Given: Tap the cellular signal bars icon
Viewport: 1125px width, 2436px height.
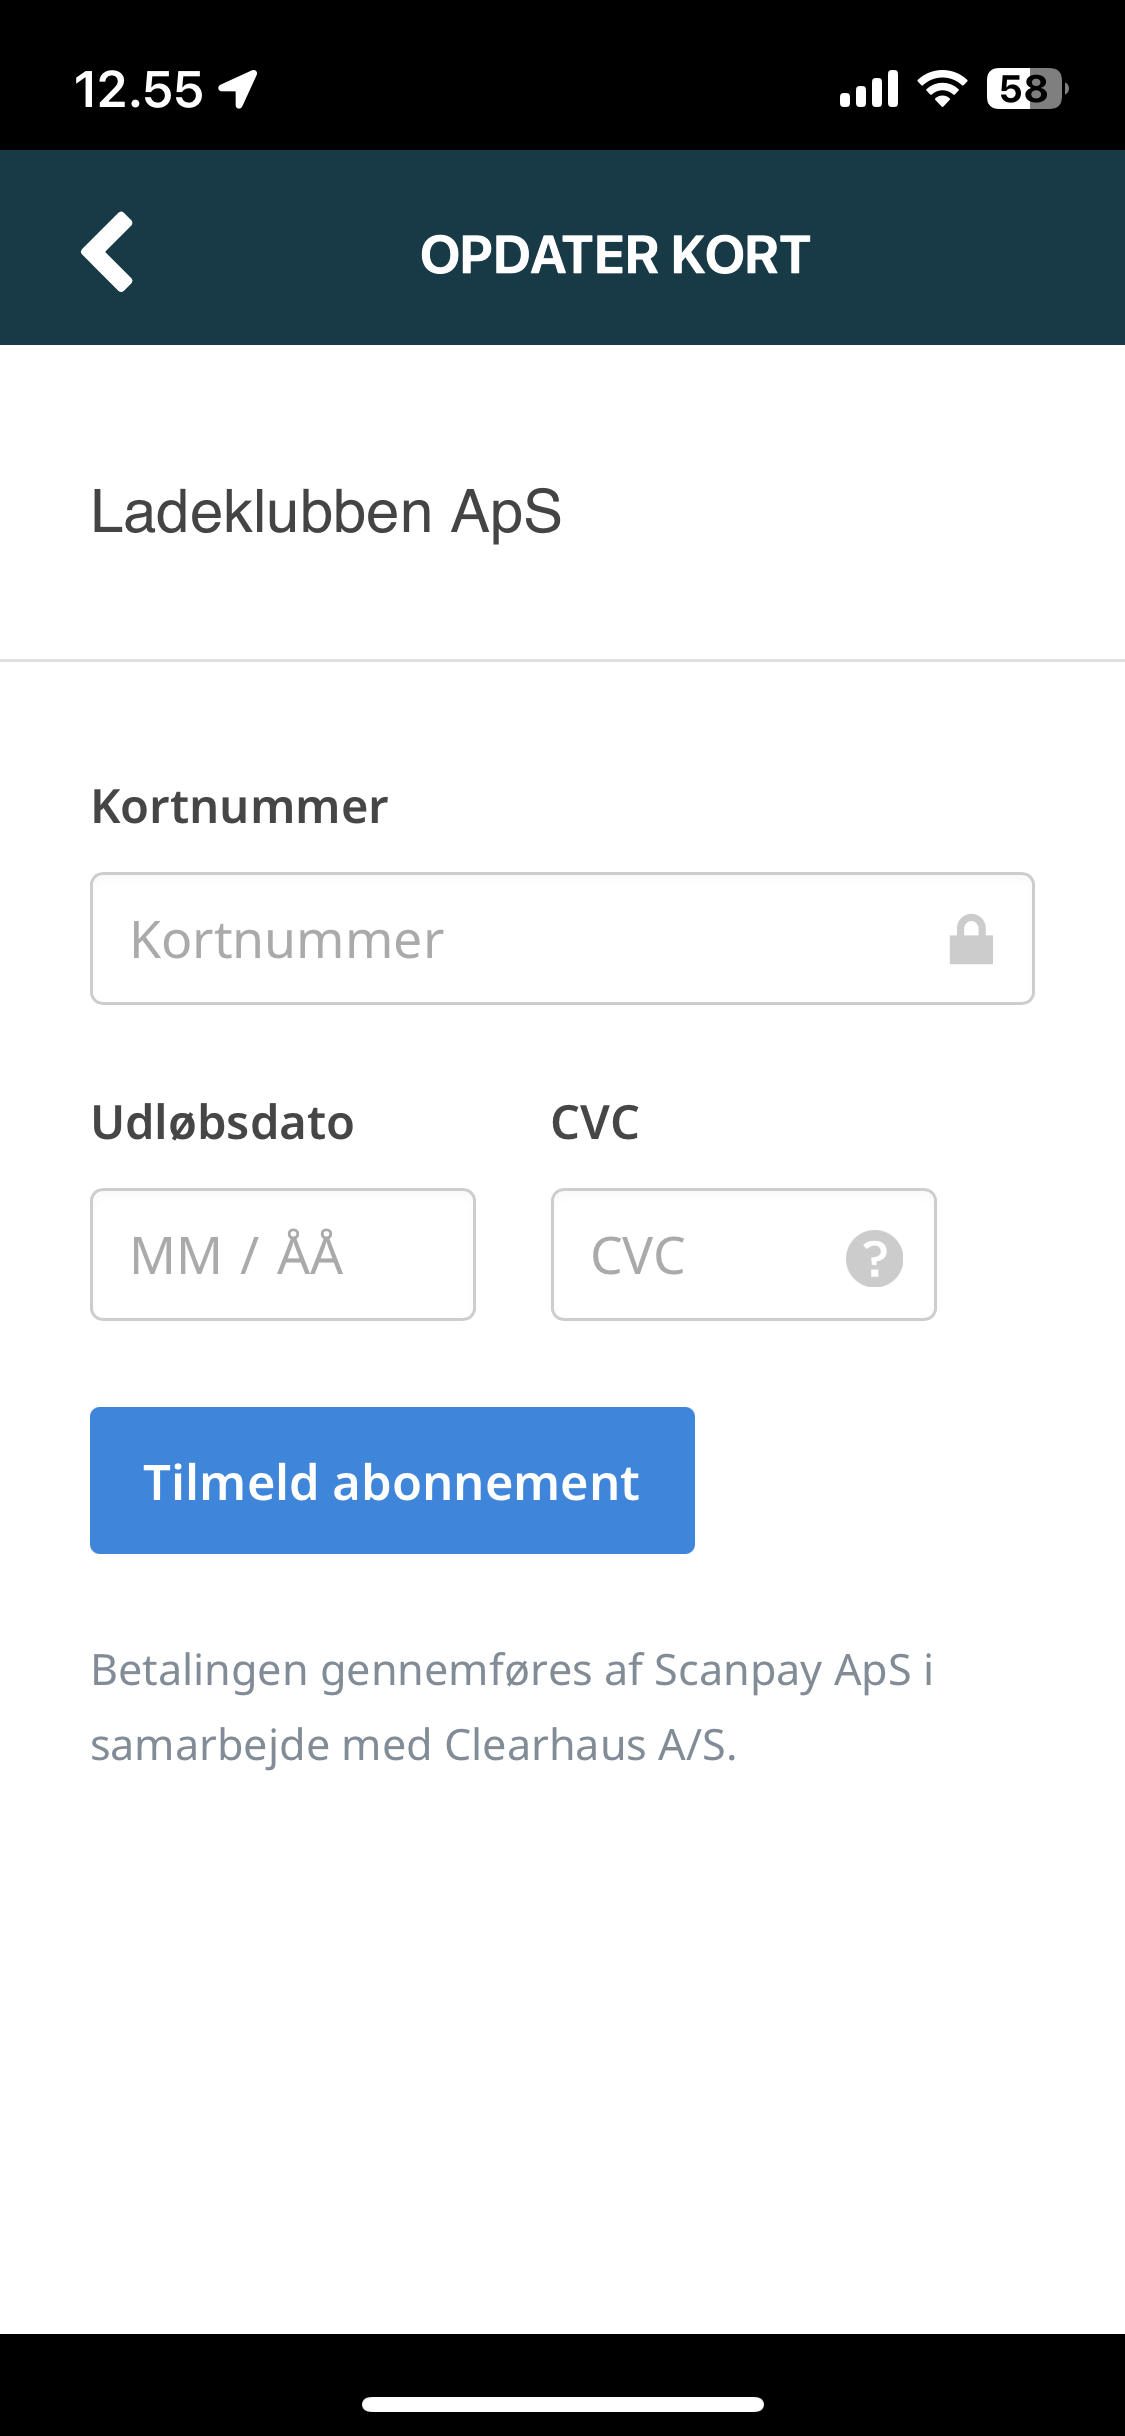Looking at the screenshot, I should (x=868, y=89).
